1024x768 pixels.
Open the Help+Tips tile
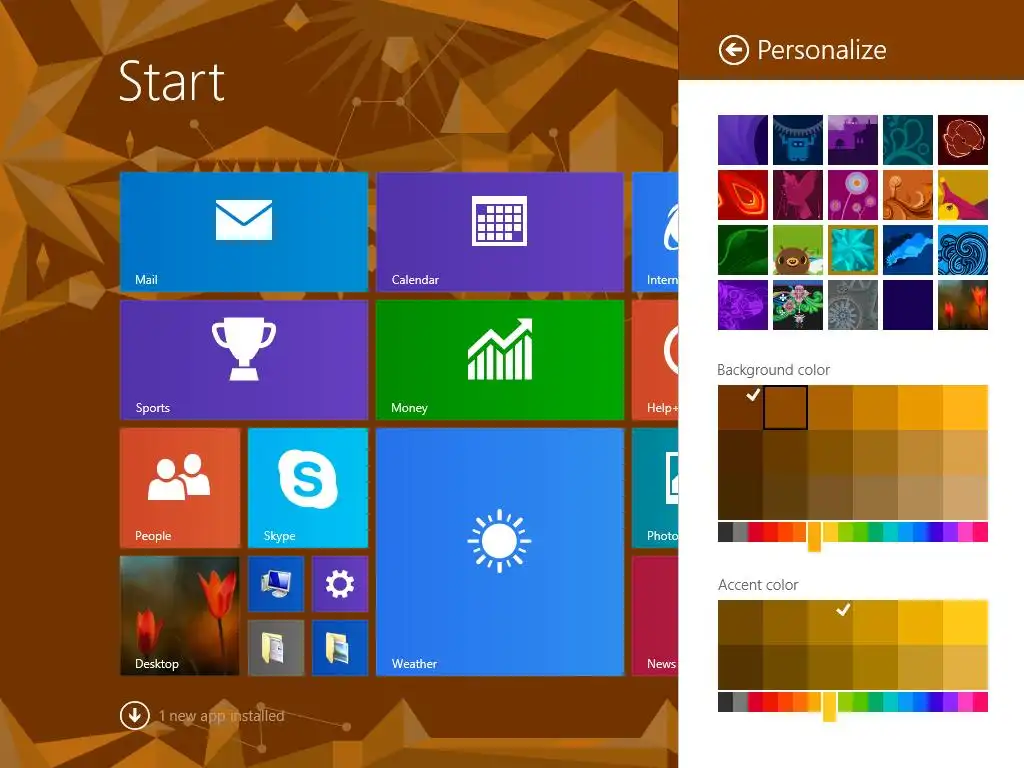[x=655, y=360]
